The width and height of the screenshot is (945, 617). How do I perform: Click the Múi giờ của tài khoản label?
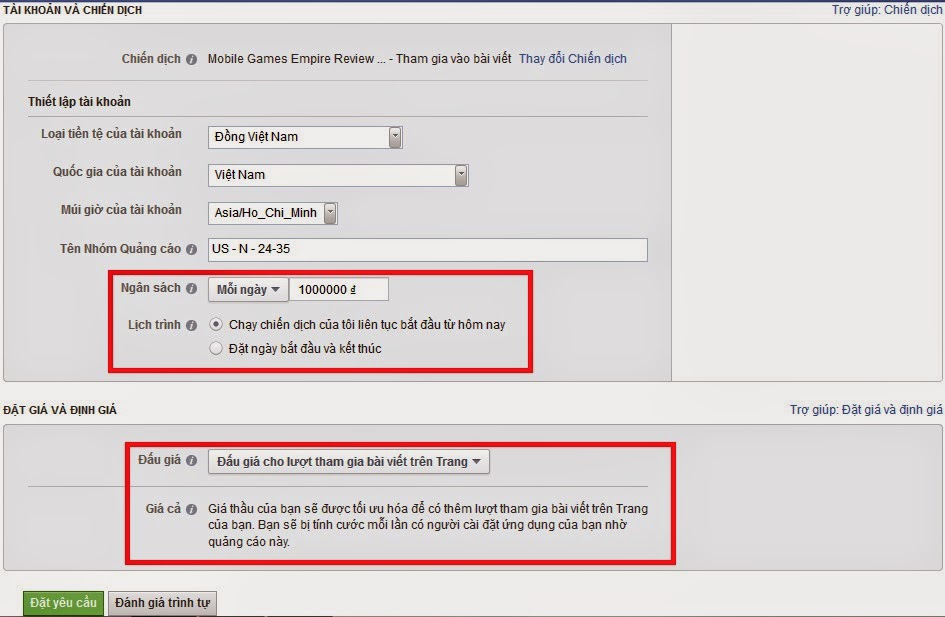click(x=121, y=210)
